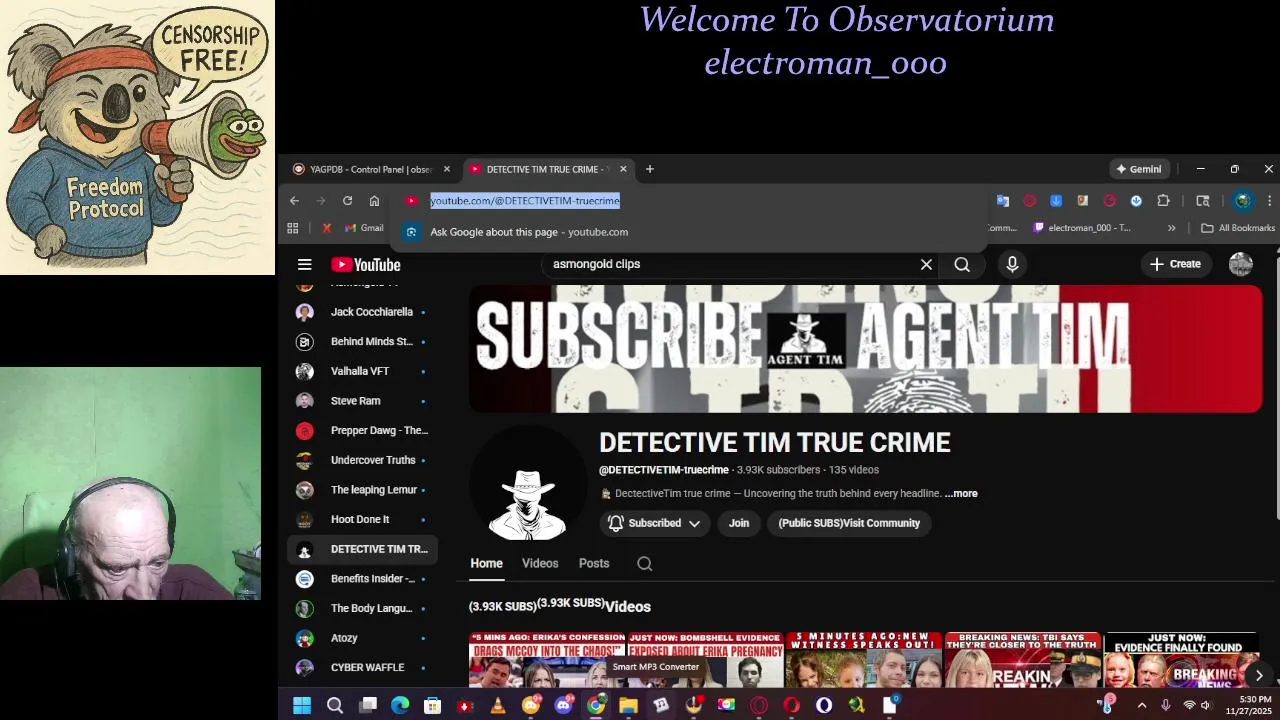
Task: Show hidden system tray icons
Action: click(x=1141, y=706)
